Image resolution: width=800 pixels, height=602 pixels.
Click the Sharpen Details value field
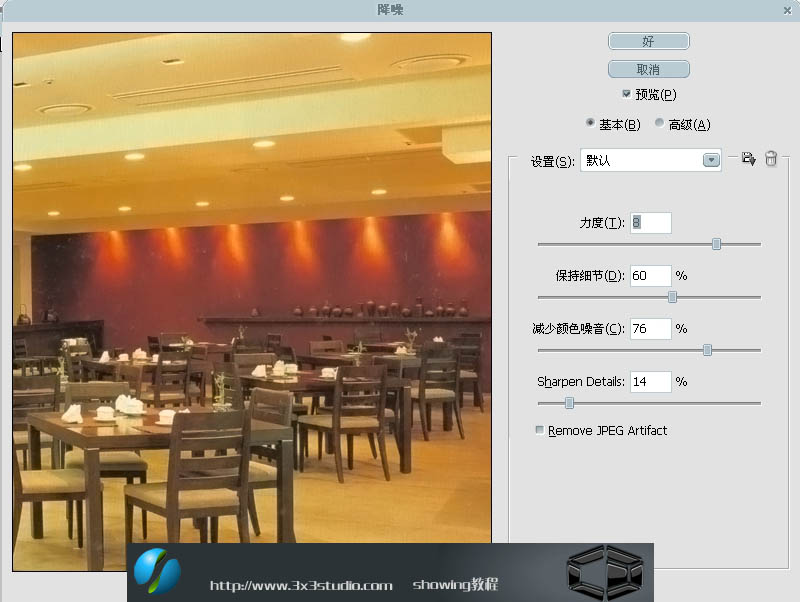click(x=651, y=382)
